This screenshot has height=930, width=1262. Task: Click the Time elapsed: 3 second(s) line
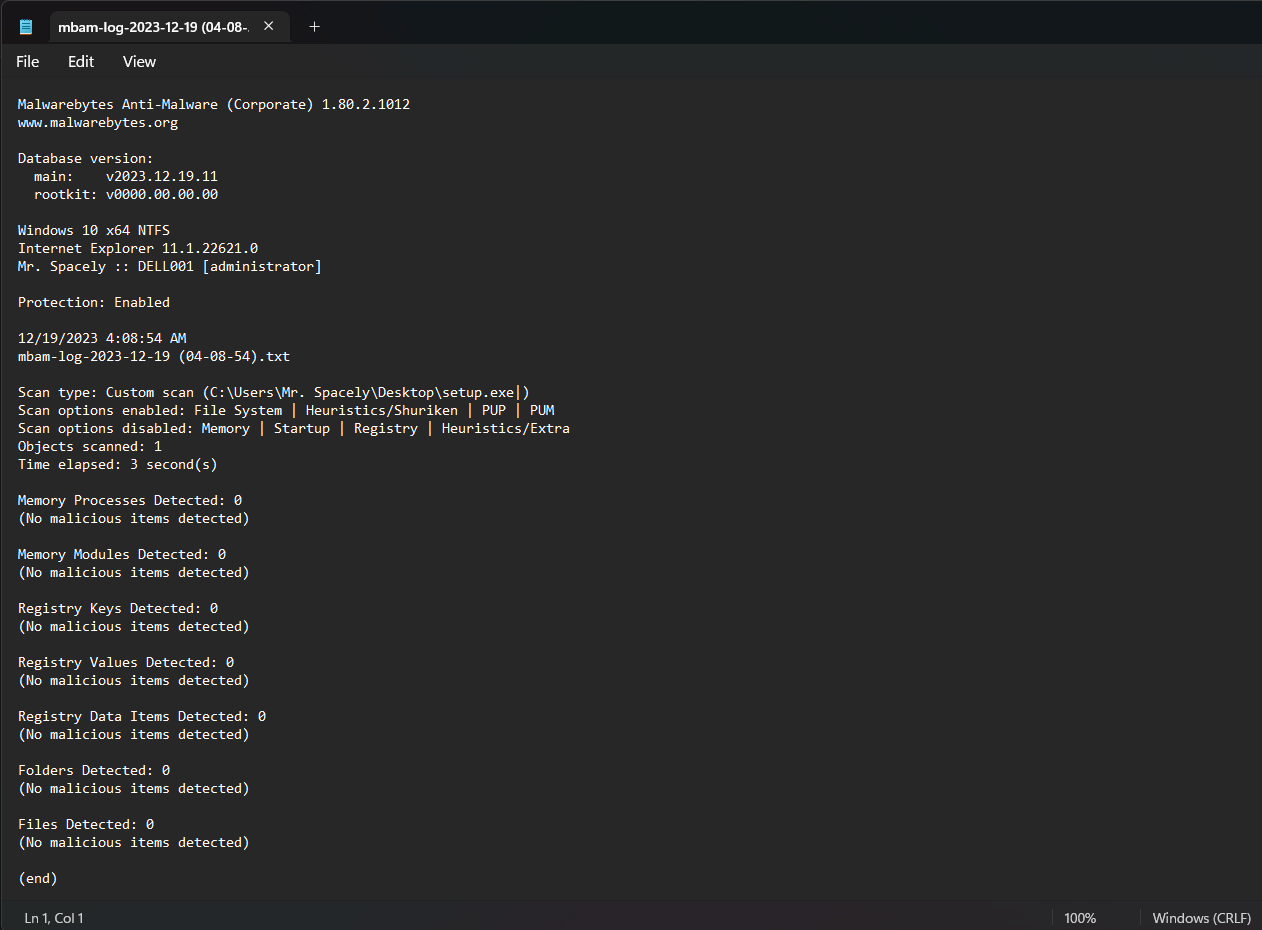click(118, 464)
